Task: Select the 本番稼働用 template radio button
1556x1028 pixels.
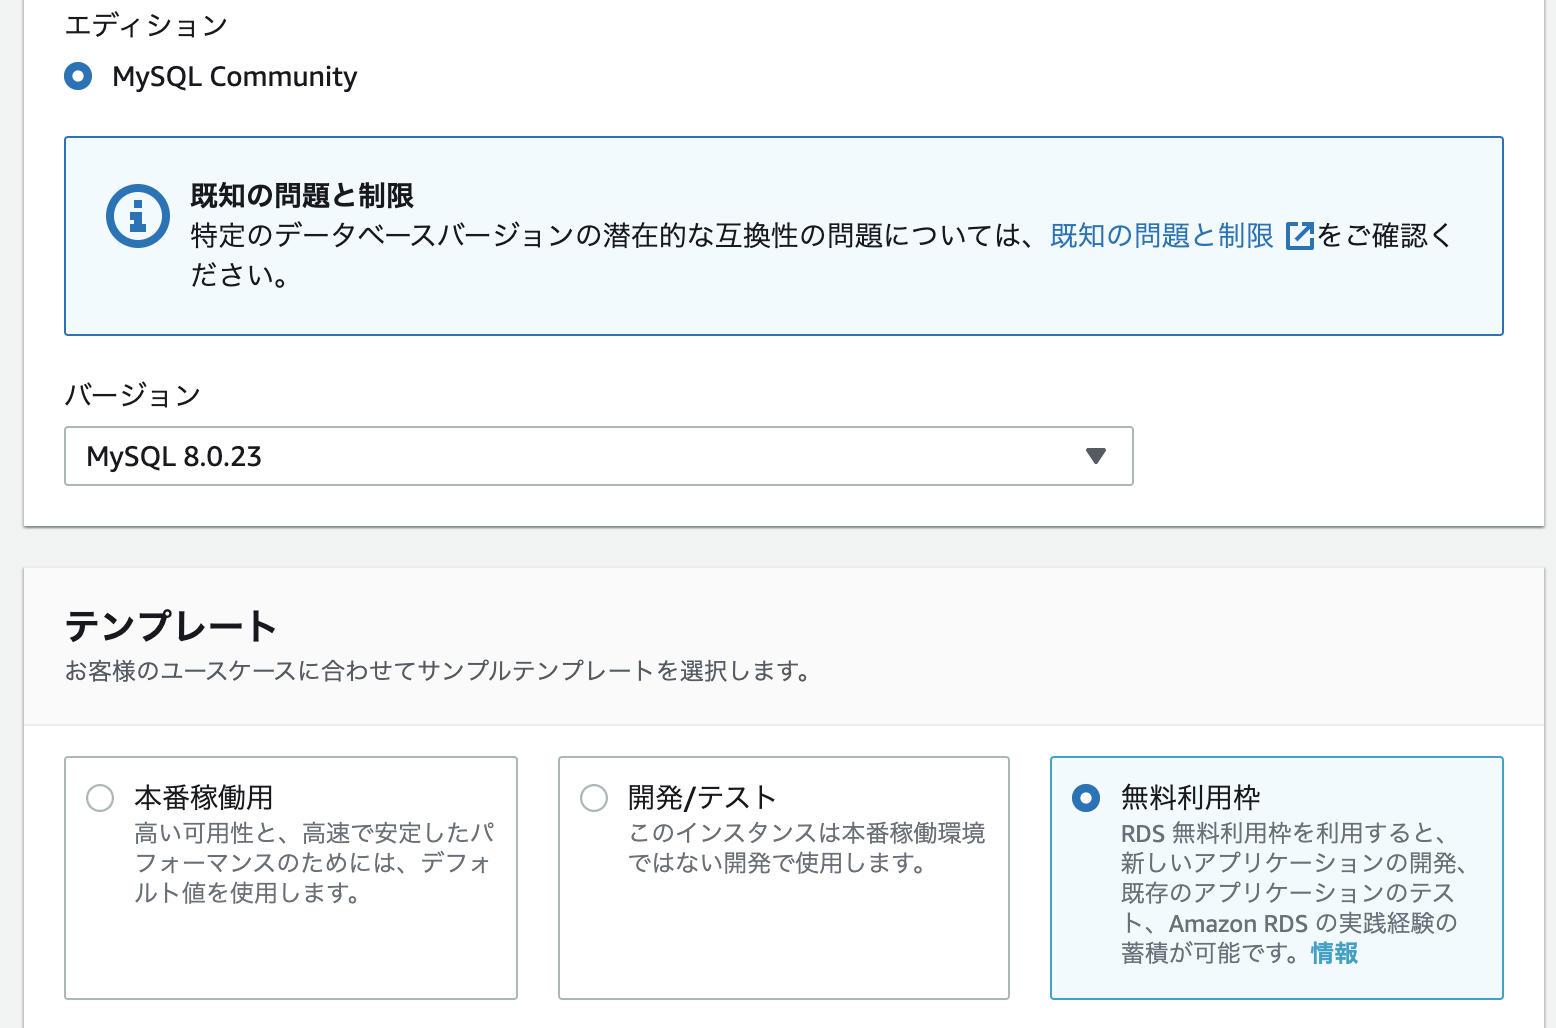Action: [99, 798]
